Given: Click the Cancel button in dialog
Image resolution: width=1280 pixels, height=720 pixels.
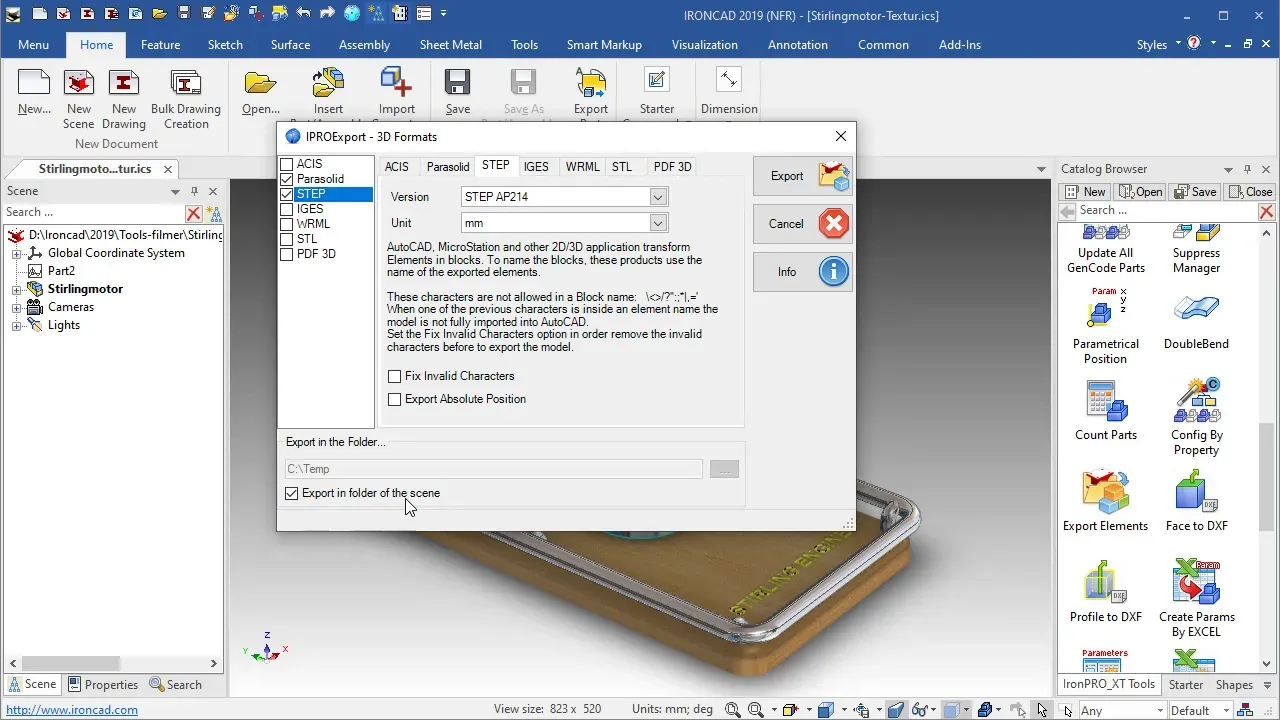Looking at the screenshot, I should 803,224.
